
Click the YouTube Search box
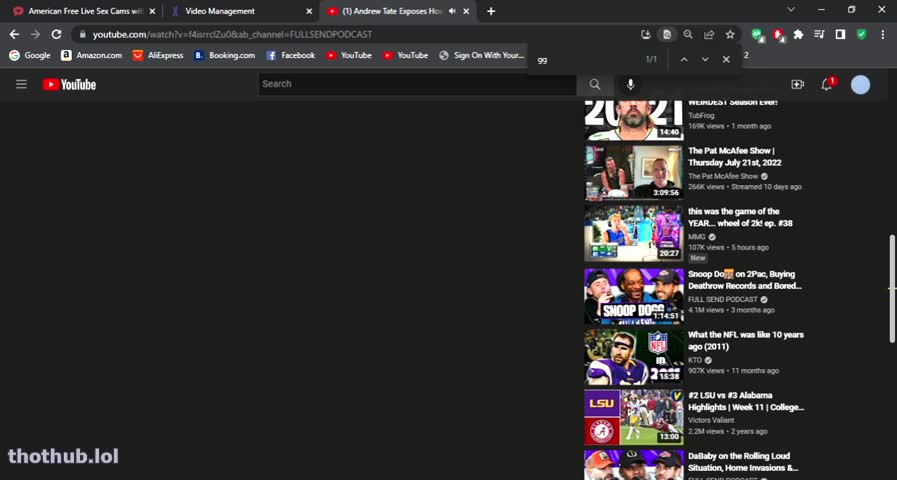(417, 84)
